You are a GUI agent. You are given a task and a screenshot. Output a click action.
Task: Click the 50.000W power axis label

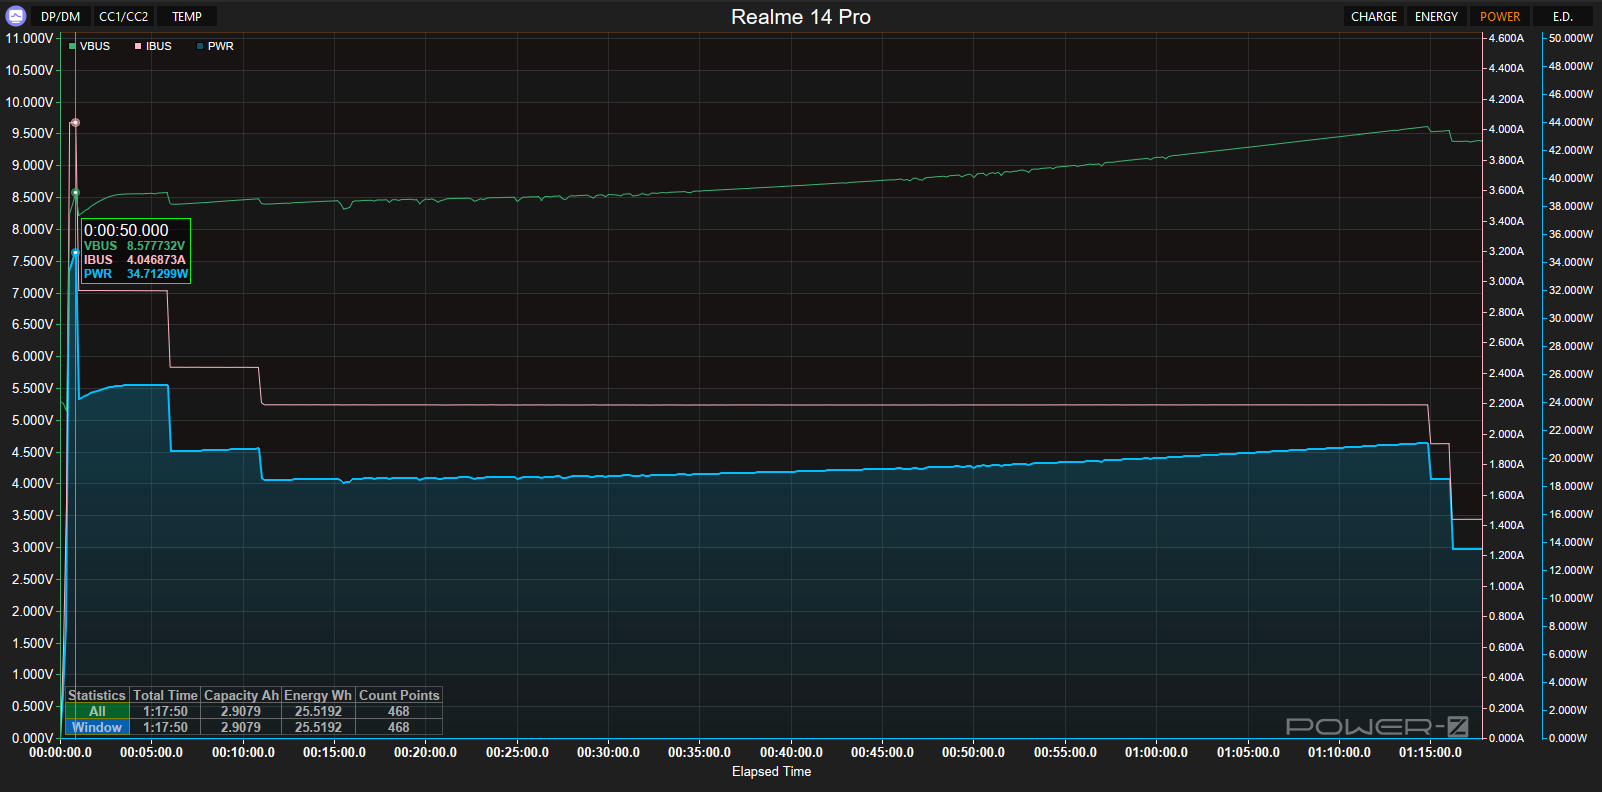1570,38
